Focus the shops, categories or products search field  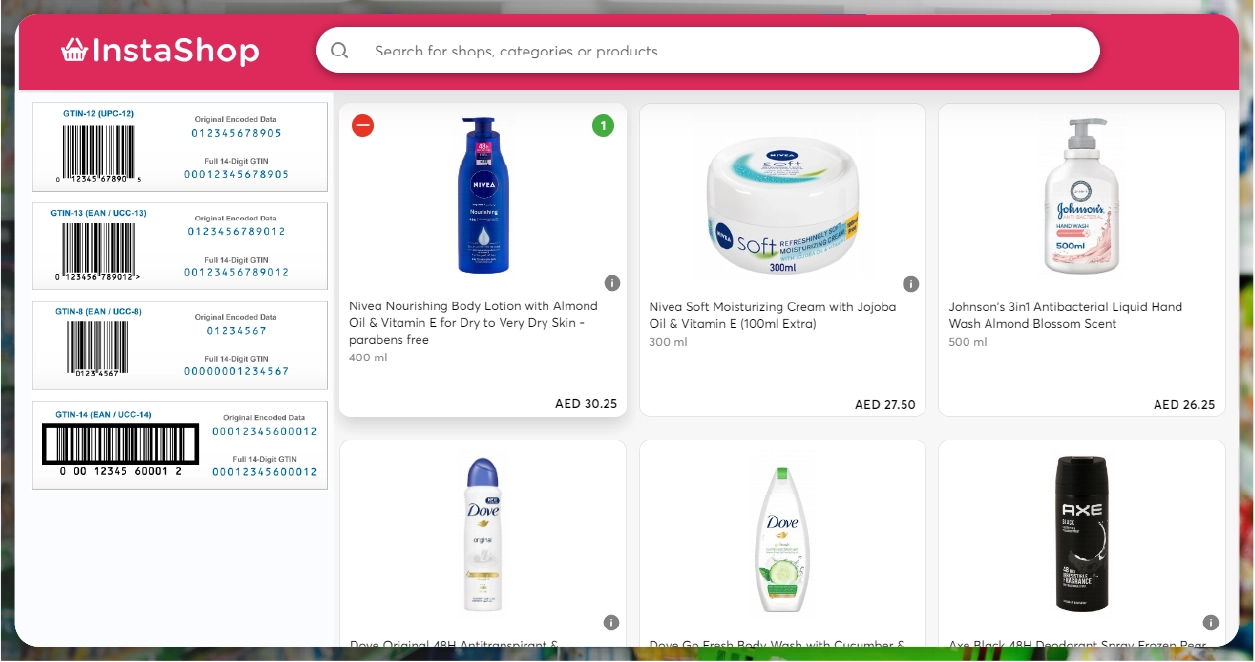720,51
